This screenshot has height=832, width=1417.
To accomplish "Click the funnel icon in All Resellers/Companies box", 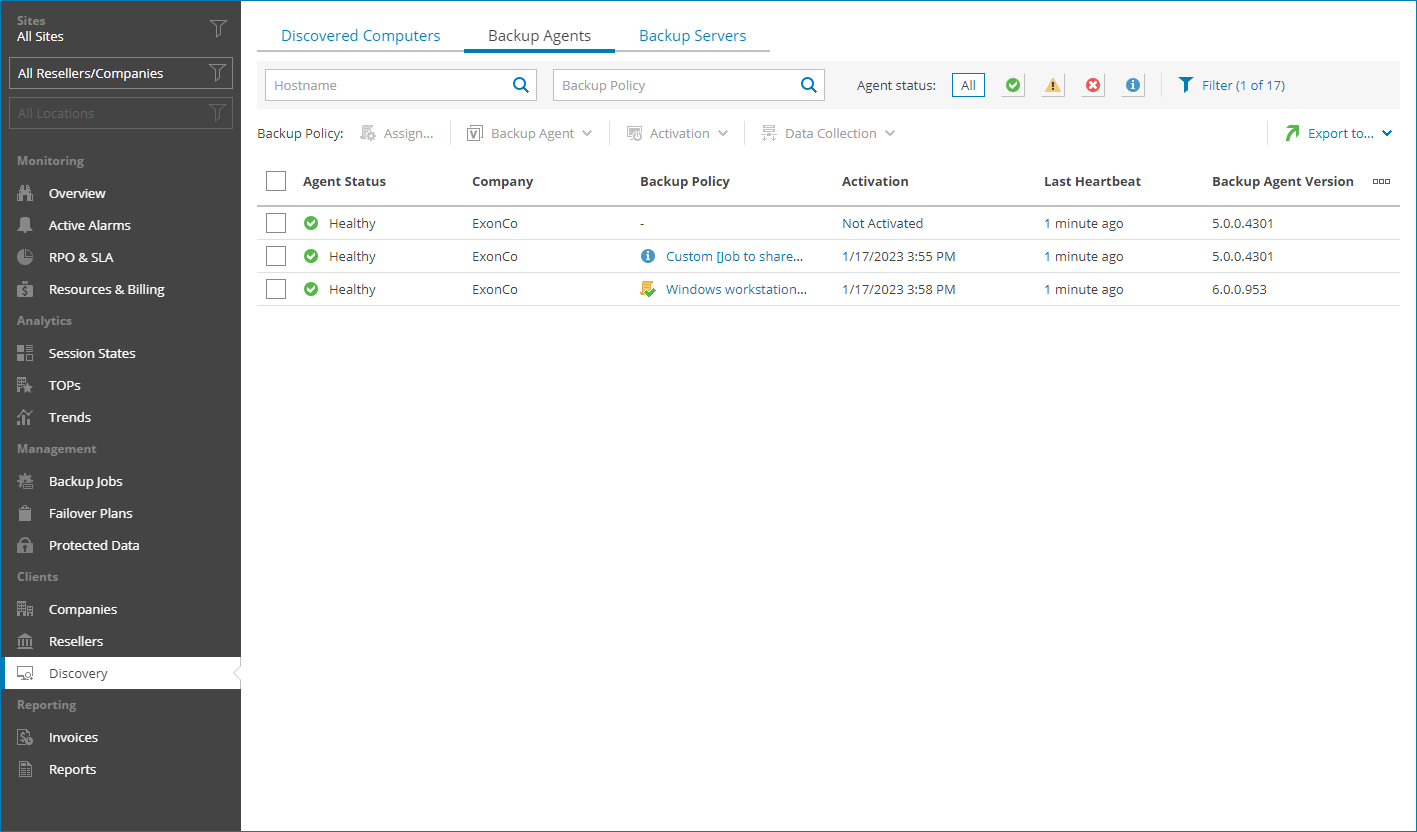I will (x=217, y=73).
